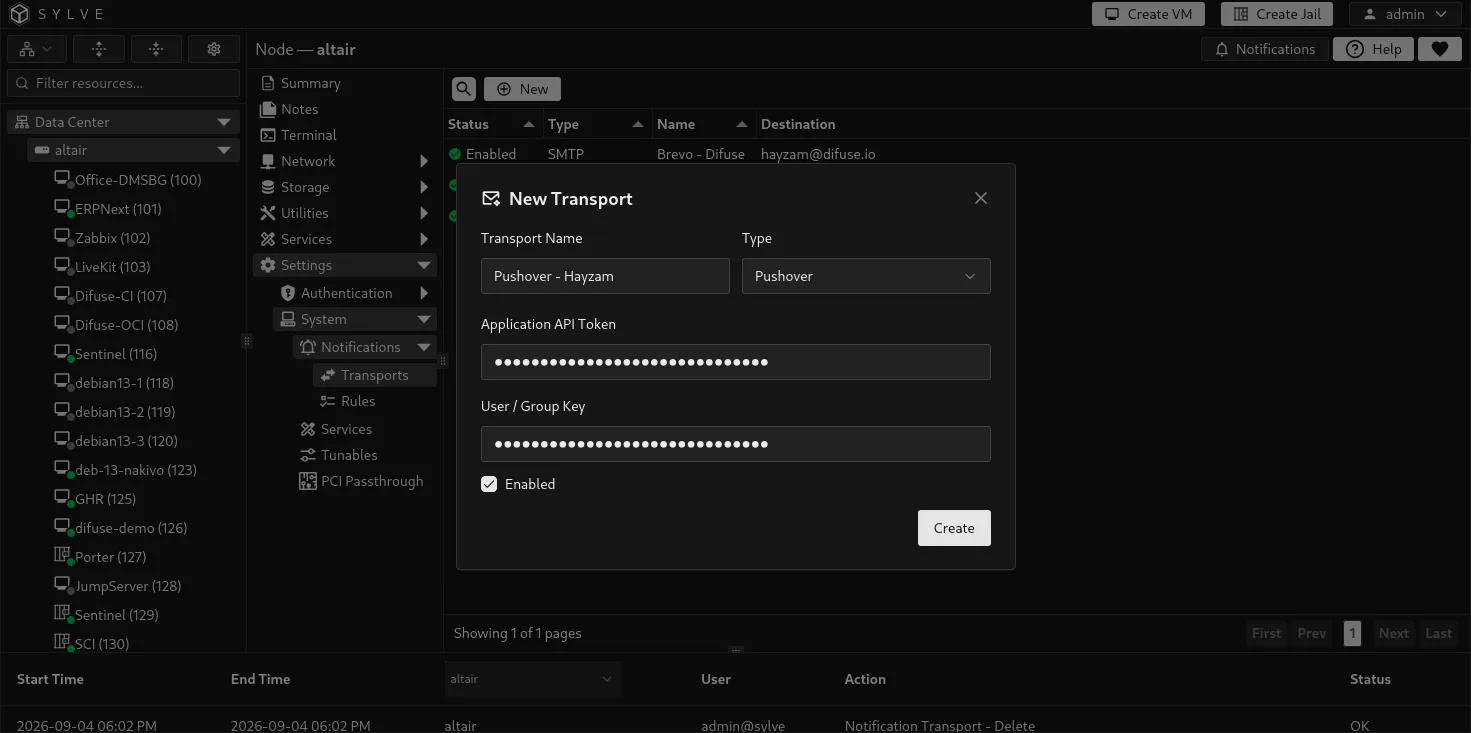Sort table by Type column
The width and height of the screenshot is (1471, 733).
coord(595,124)
